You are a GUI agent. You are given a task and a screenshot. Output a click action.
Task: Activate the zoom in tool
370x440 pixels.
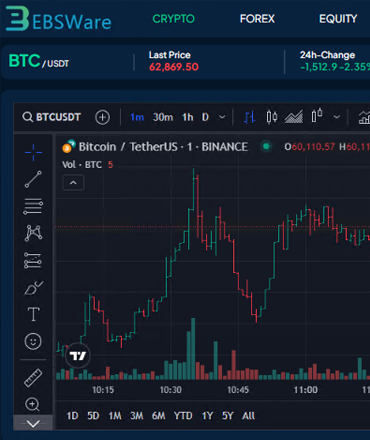[33, 404]
